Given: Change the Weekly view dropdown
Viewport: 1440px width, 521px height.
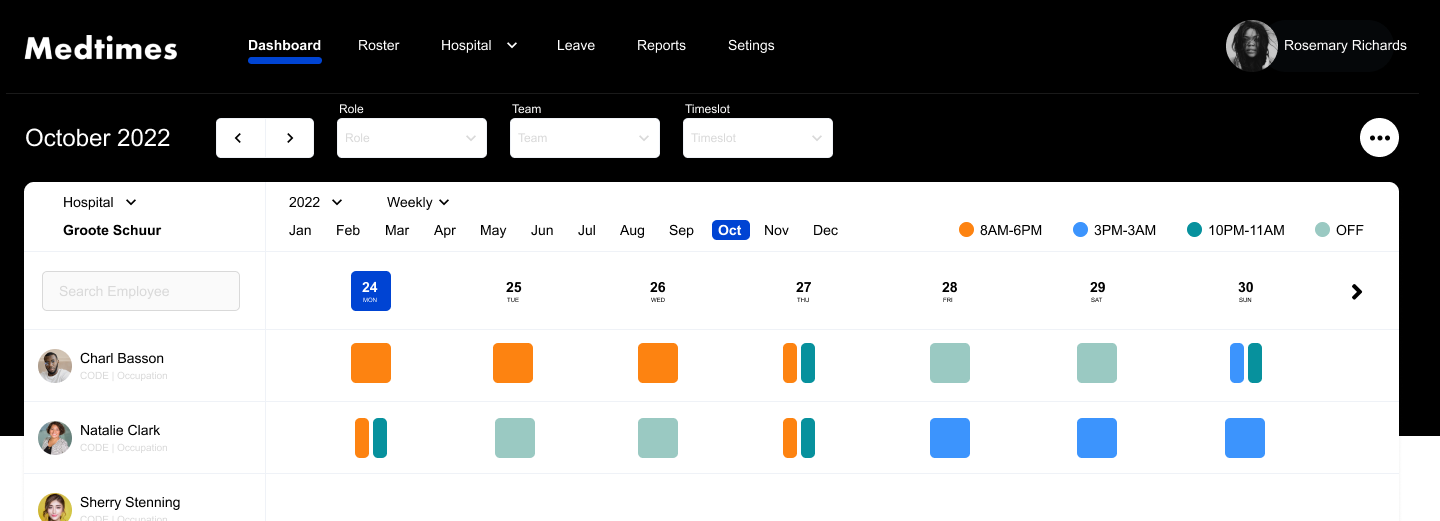Looking at the screenshot, I should tap(418, 202).
